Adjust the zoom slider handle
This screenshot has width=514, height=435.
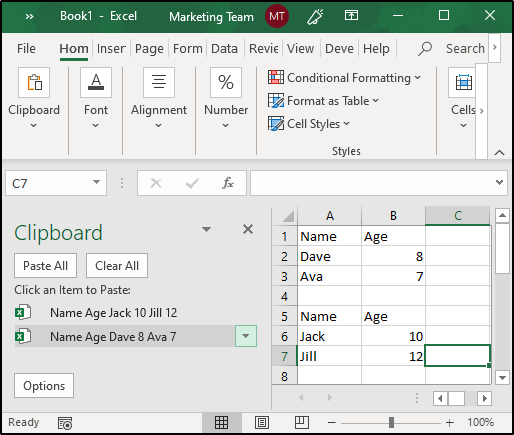[392, 423]
